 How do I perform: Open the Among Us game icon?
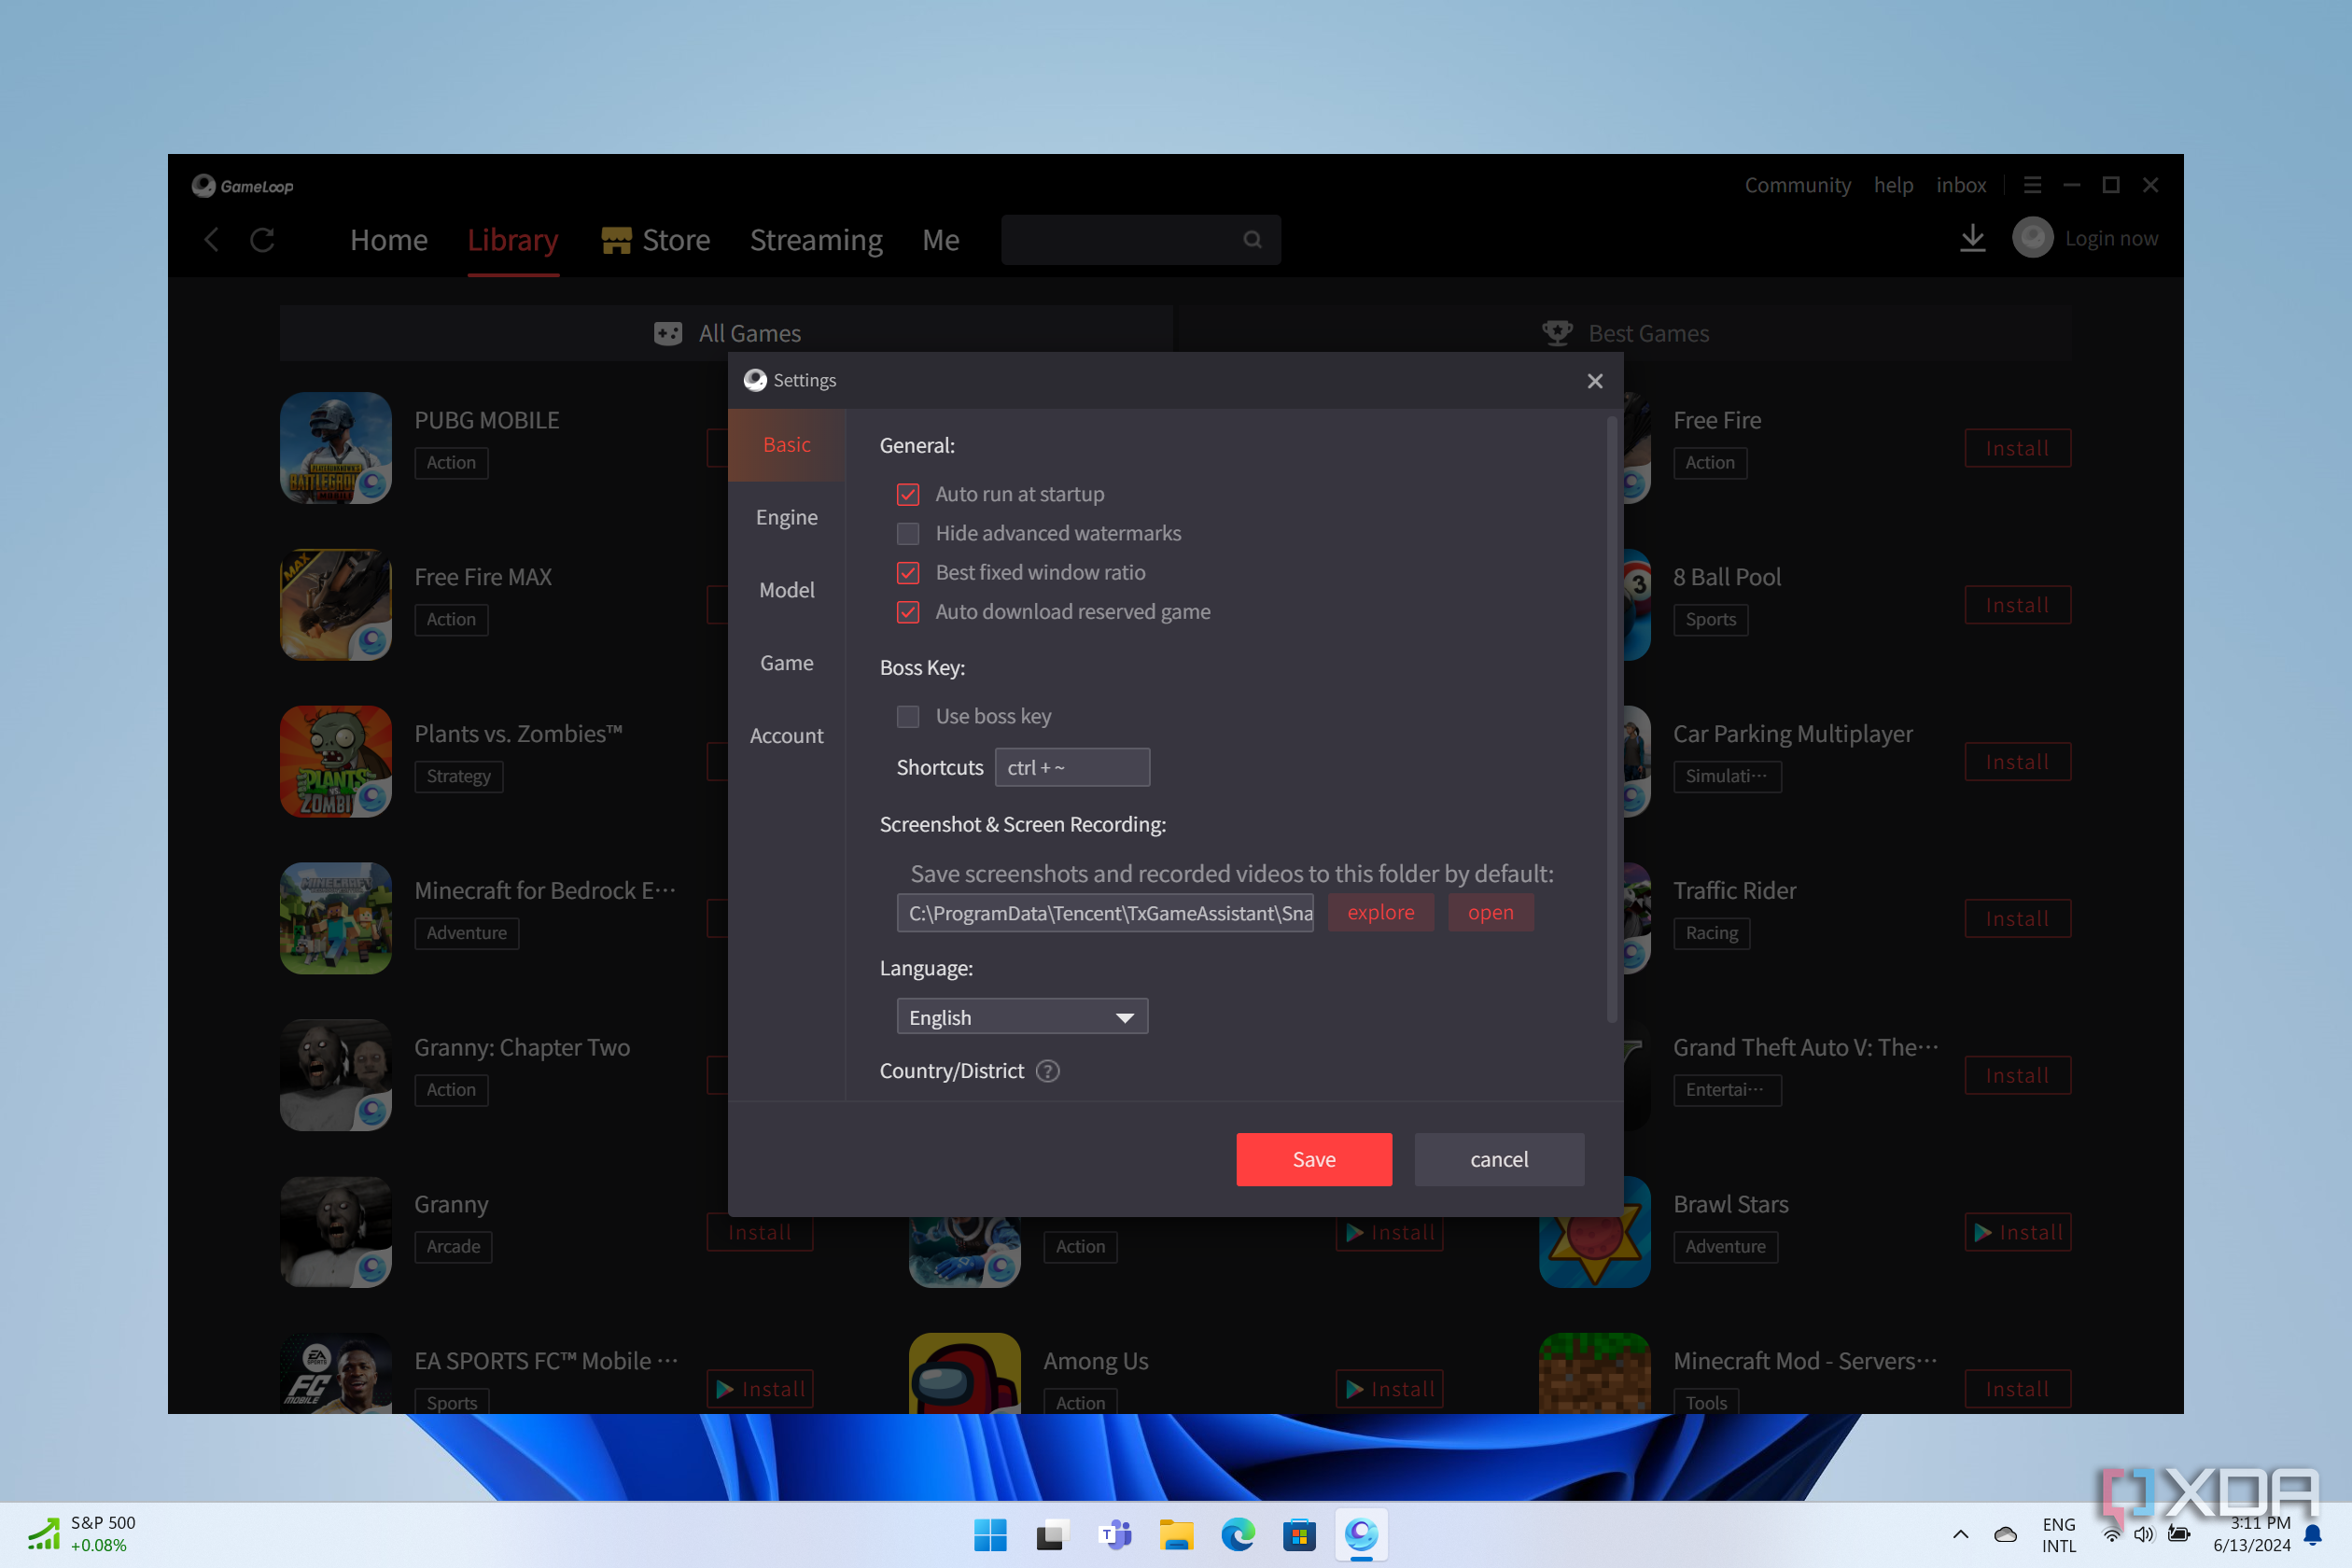965,1373
